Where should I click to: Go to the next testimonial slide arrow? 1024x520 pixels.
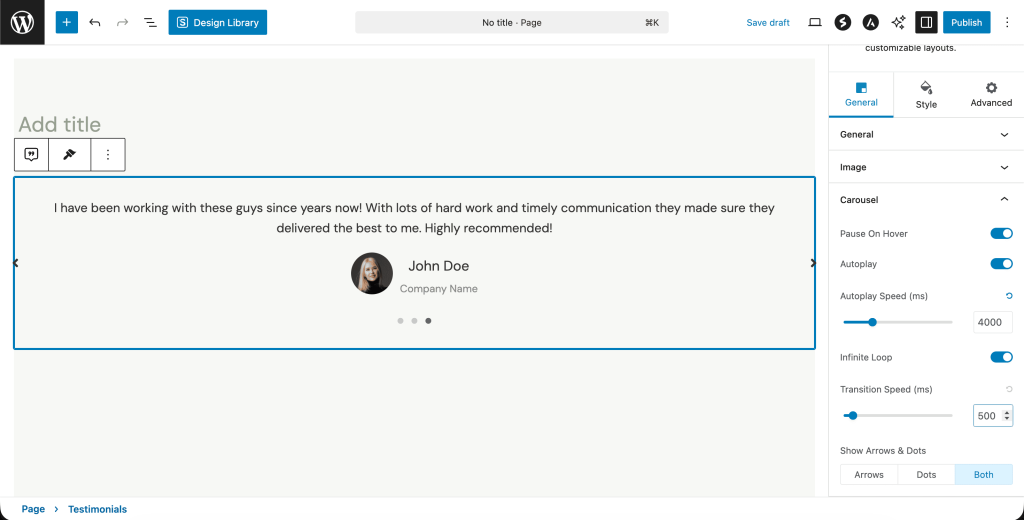(813, 263)
